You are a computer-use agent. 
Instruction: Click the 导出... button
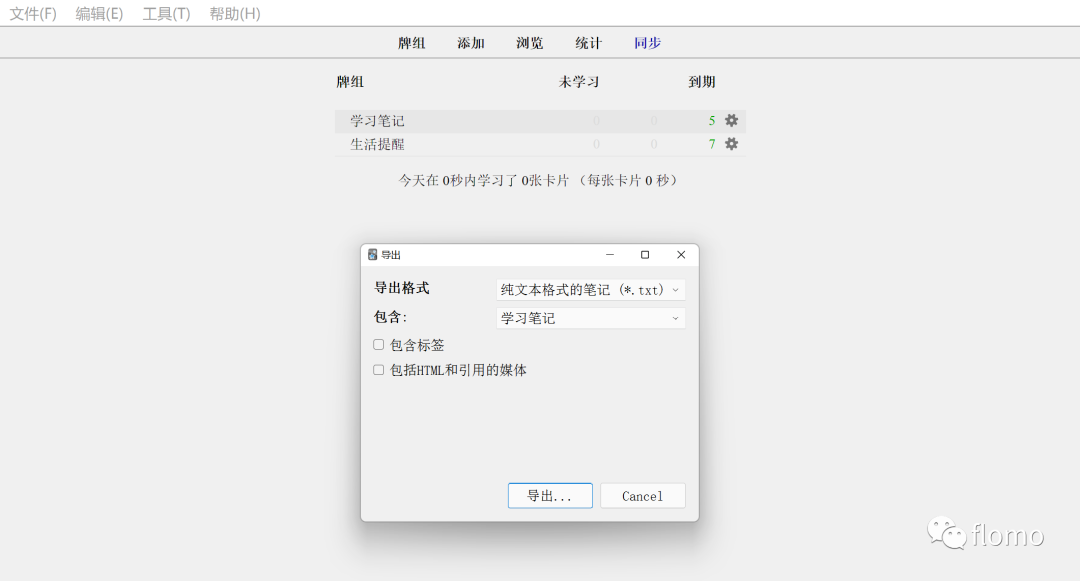(550, 496)
